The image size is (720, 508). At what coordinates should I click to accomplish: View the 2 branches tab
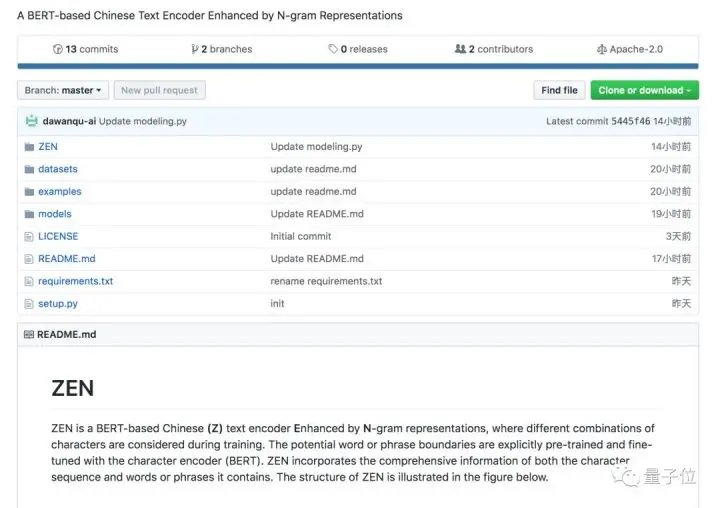(x=226, y=49)
